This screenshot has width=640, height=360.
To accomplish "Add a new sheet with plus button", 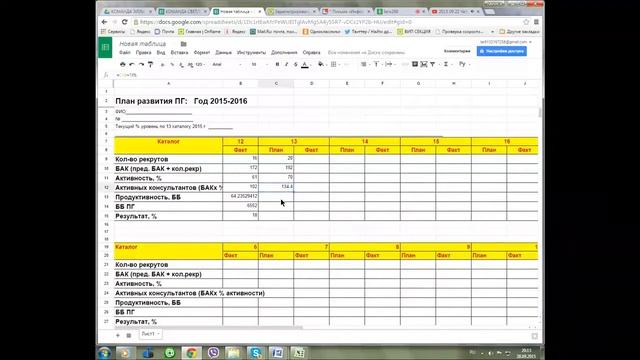I will tap(118, 335).
